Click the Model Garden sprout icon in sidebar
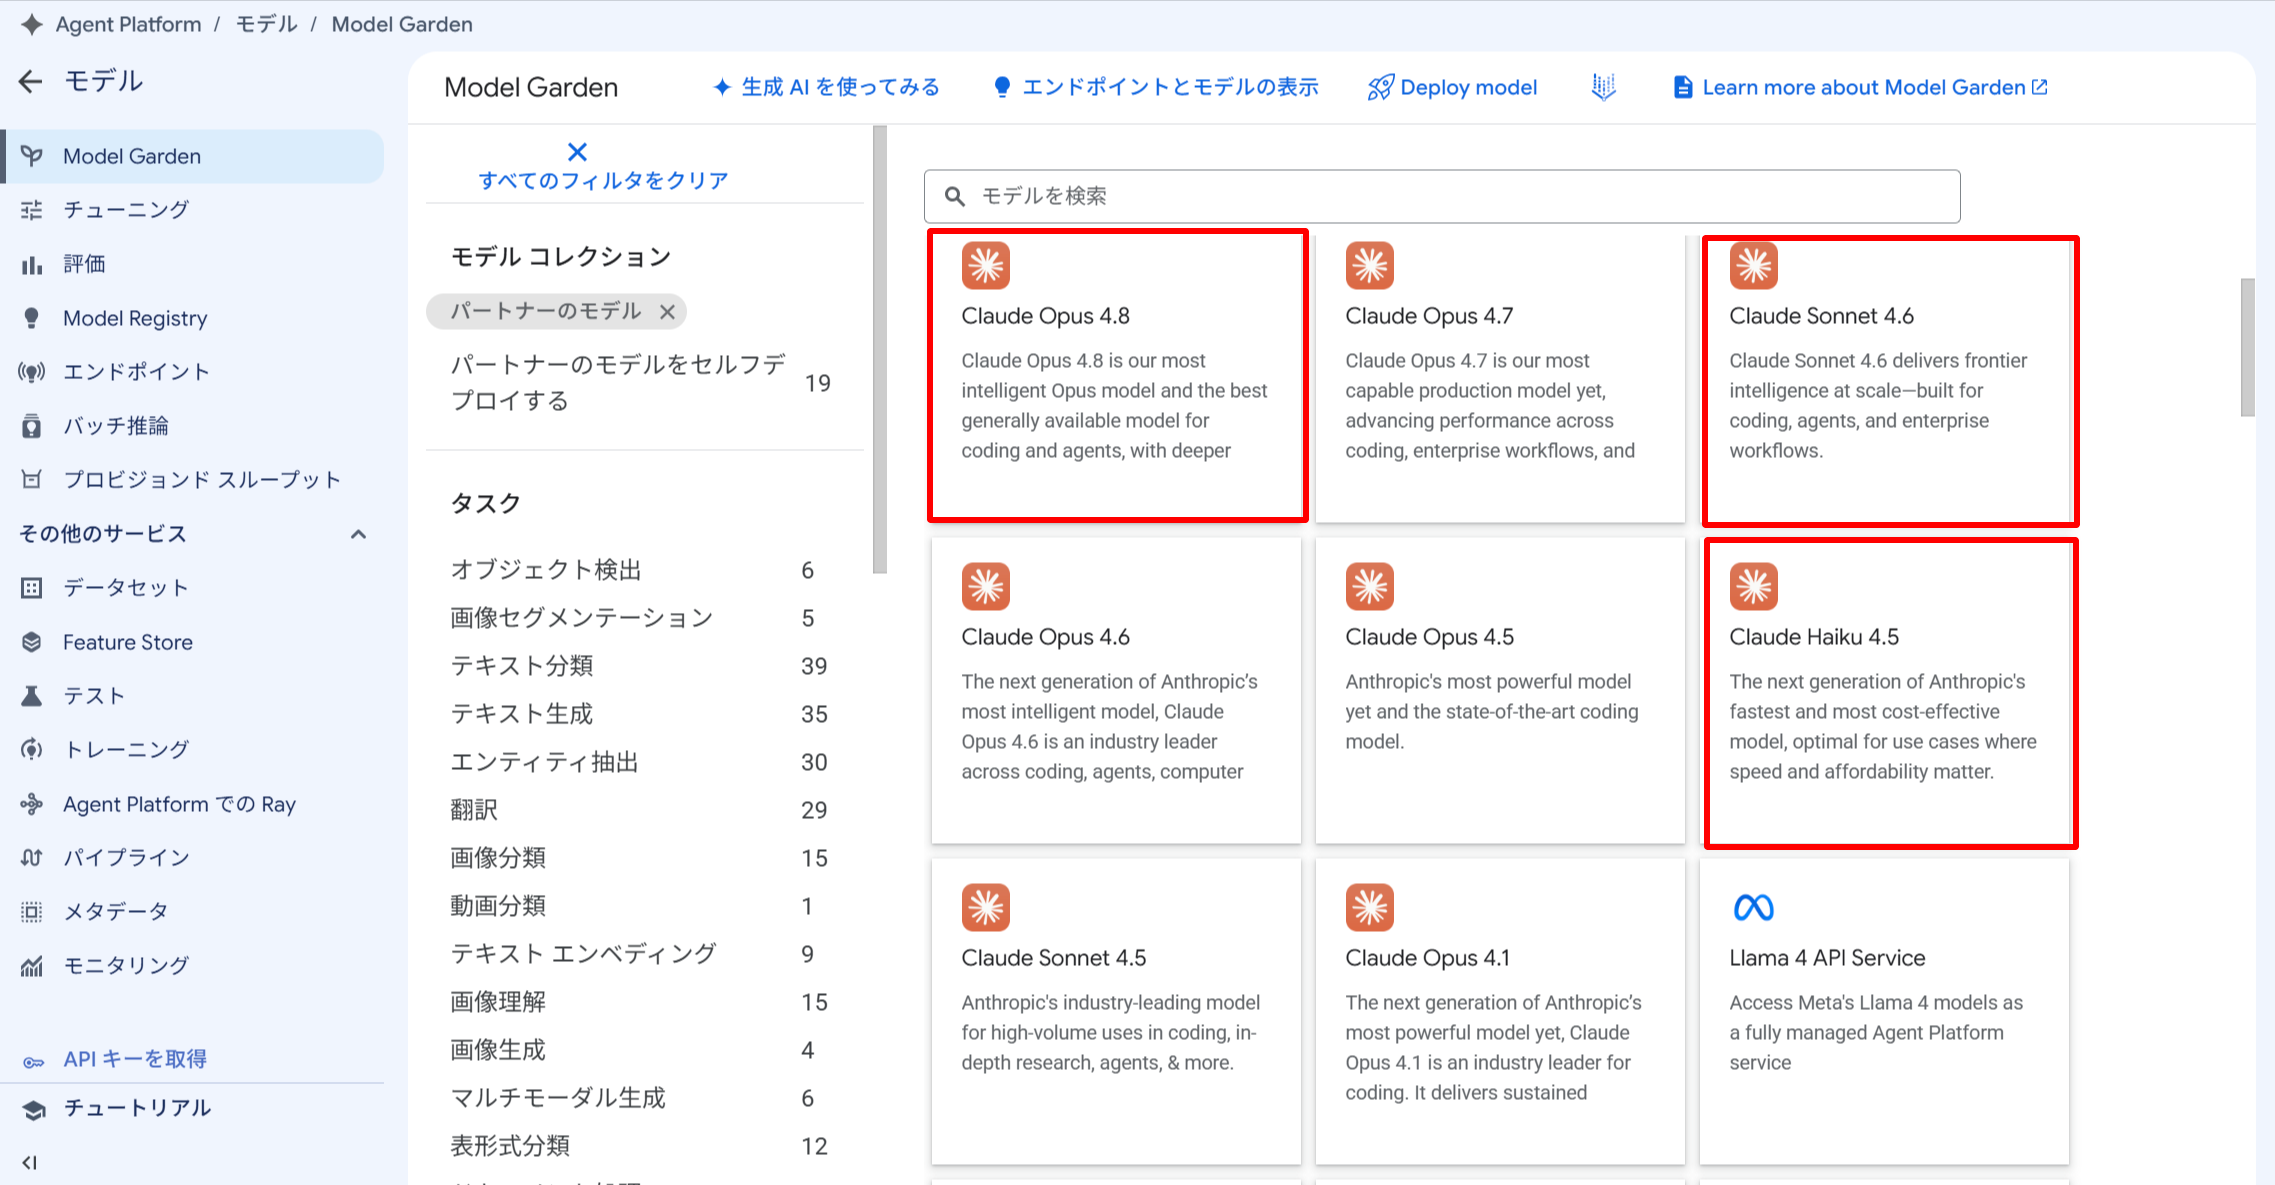 tap(32, 156)
